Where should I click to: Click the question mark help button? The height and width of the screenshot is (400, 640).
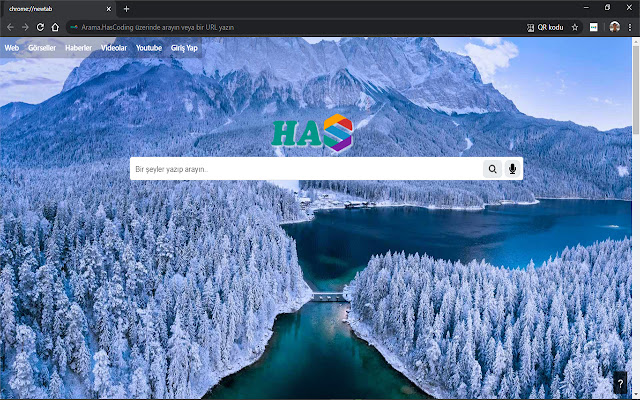(x=620, y=383)
